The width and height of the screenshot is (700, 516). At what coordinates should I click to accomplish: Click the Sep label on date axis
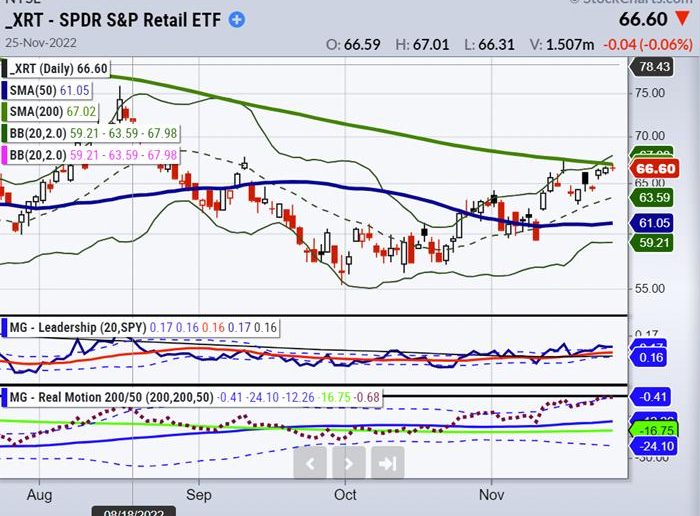click(x=199, y=495)
